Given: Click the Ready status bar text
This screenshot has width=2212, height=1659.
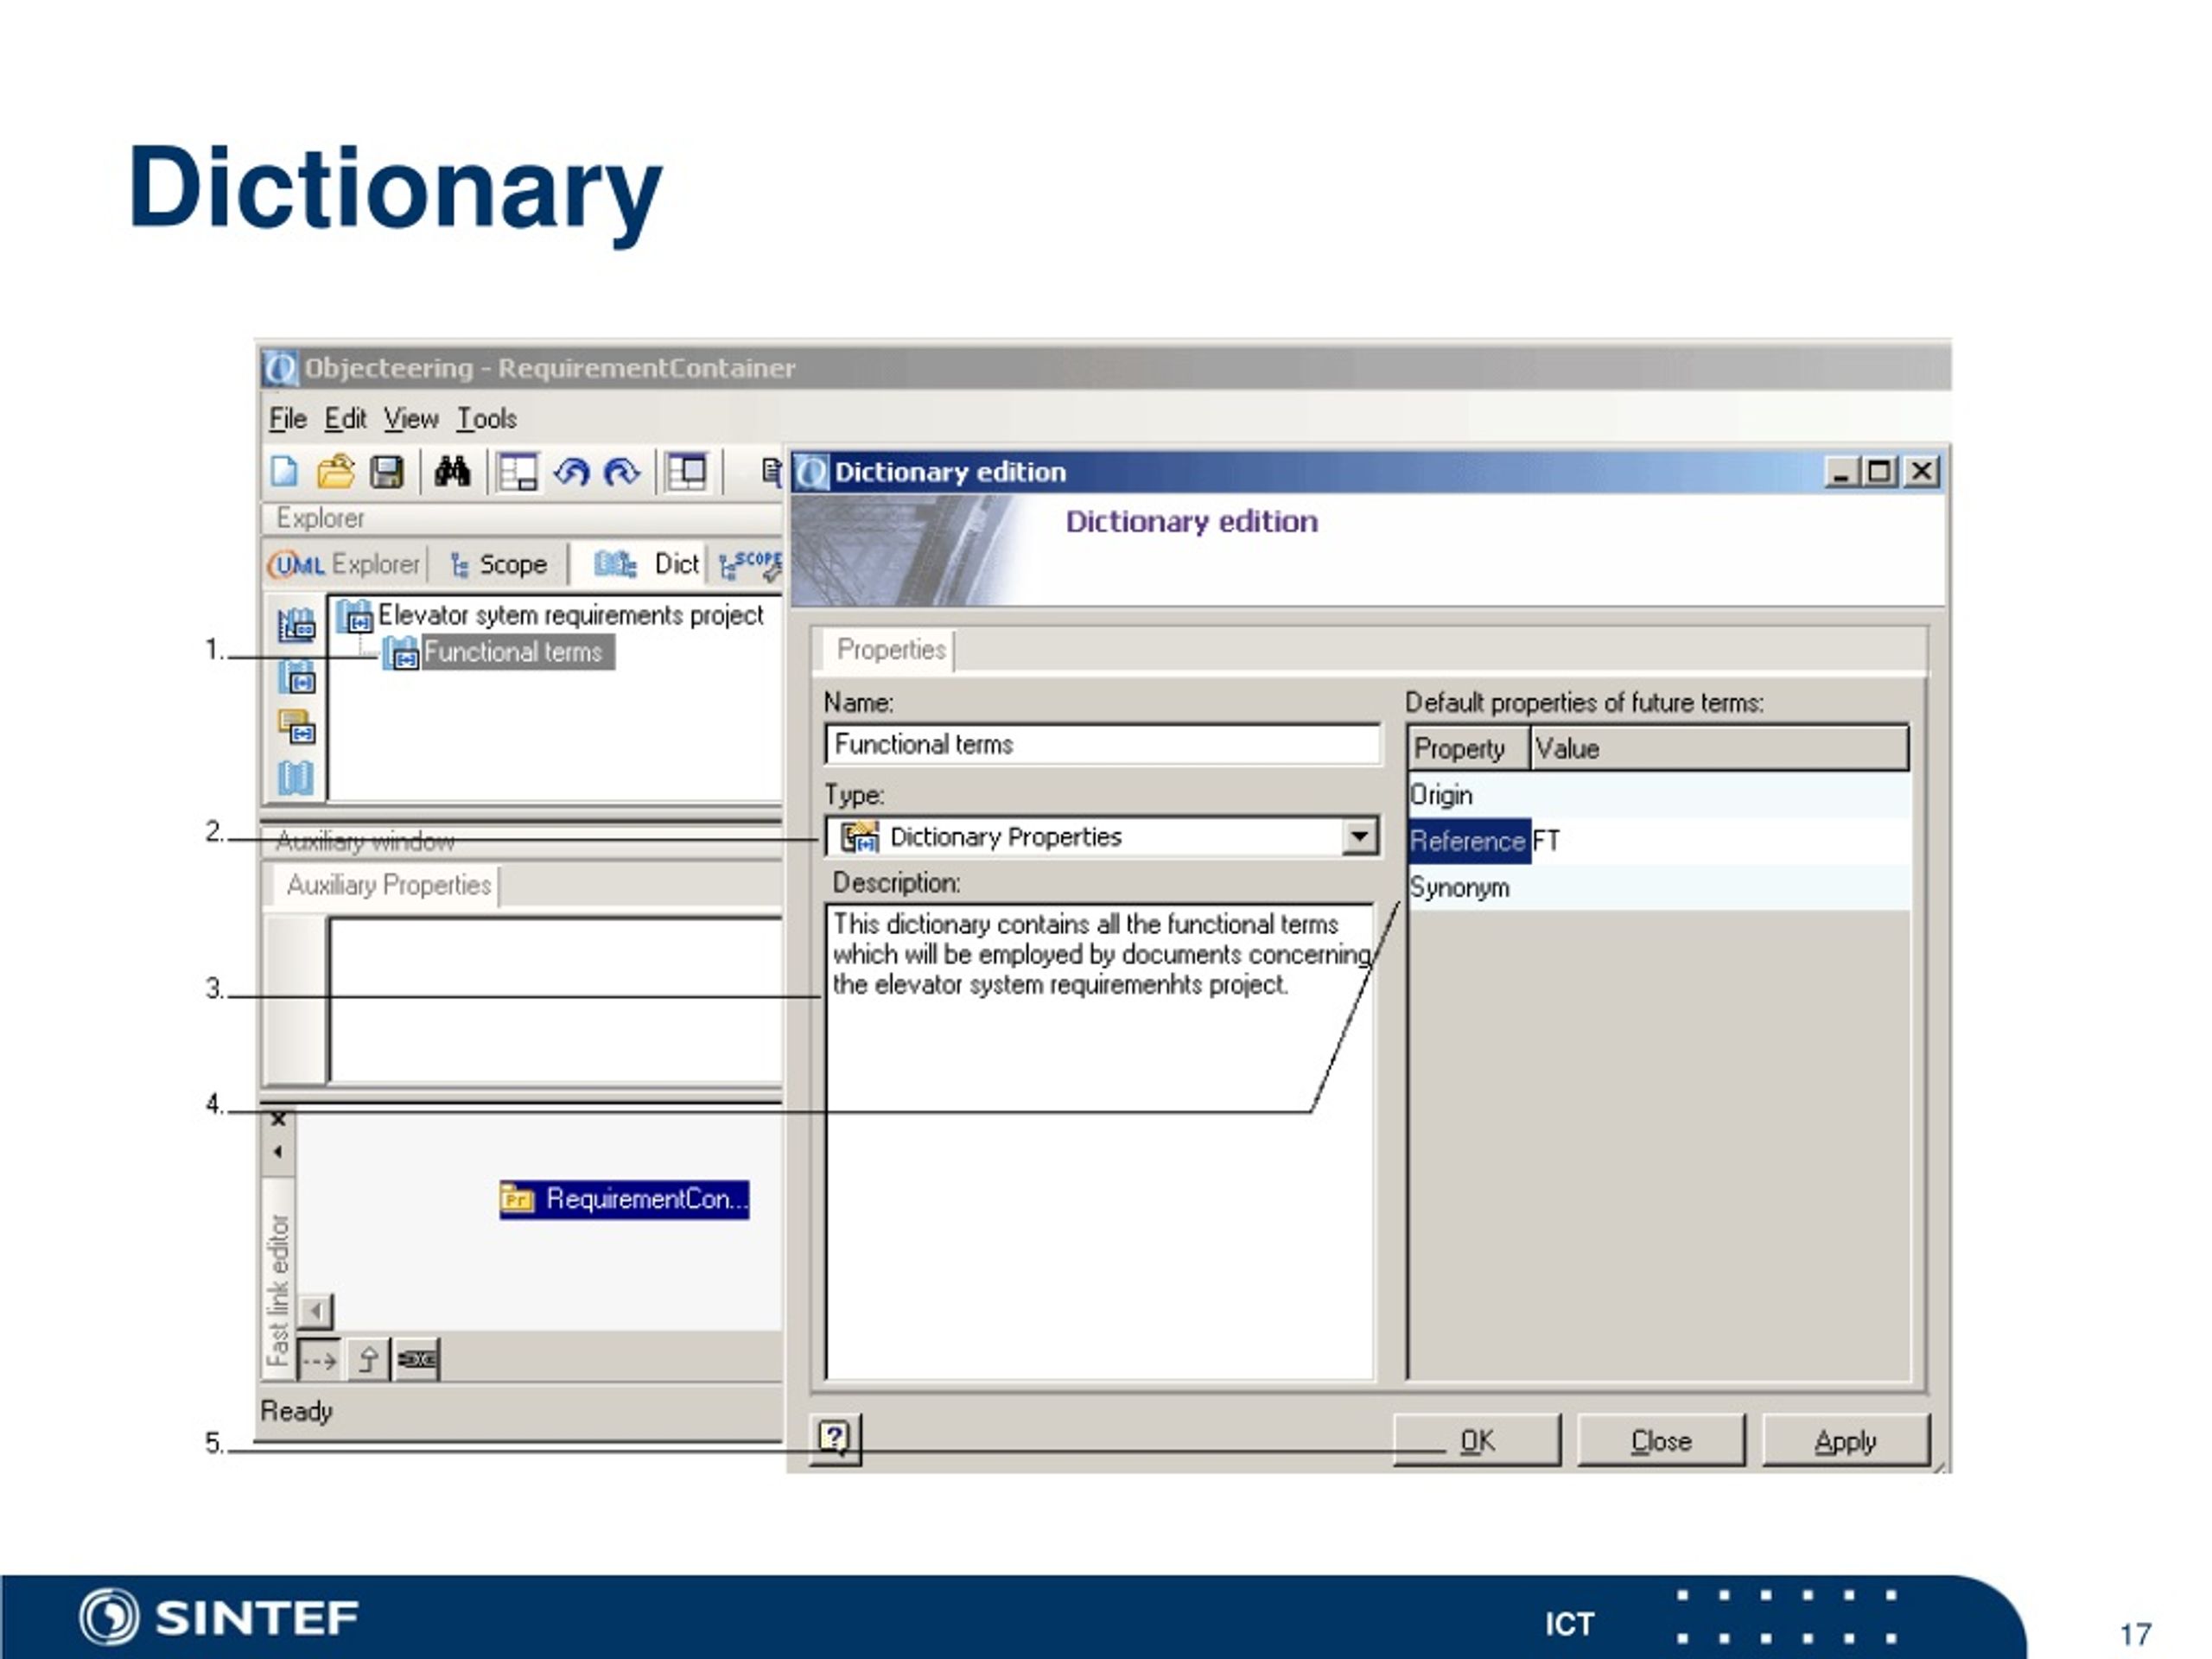Looking at the screenshot, I should pos(296,1411).
